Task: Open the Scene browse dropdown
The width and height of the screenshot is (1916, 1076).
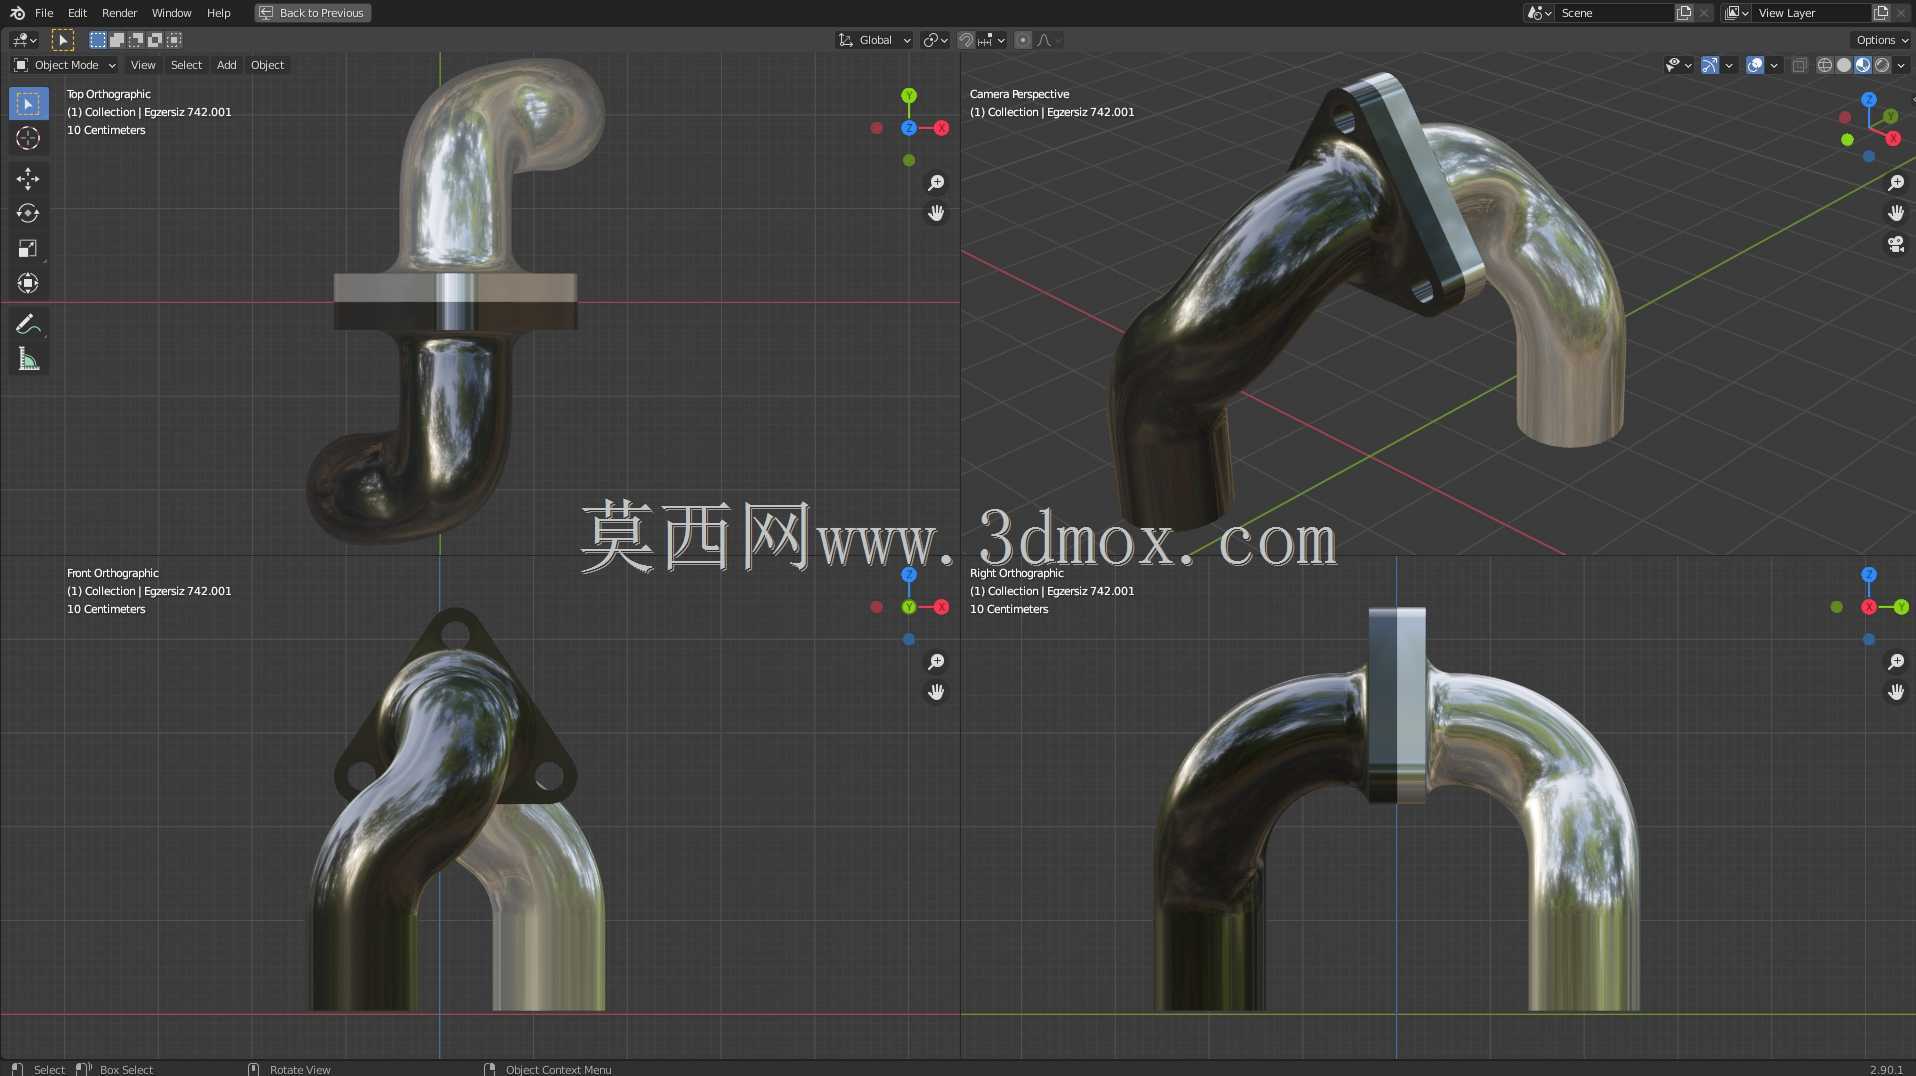Action: [1539, 13]
